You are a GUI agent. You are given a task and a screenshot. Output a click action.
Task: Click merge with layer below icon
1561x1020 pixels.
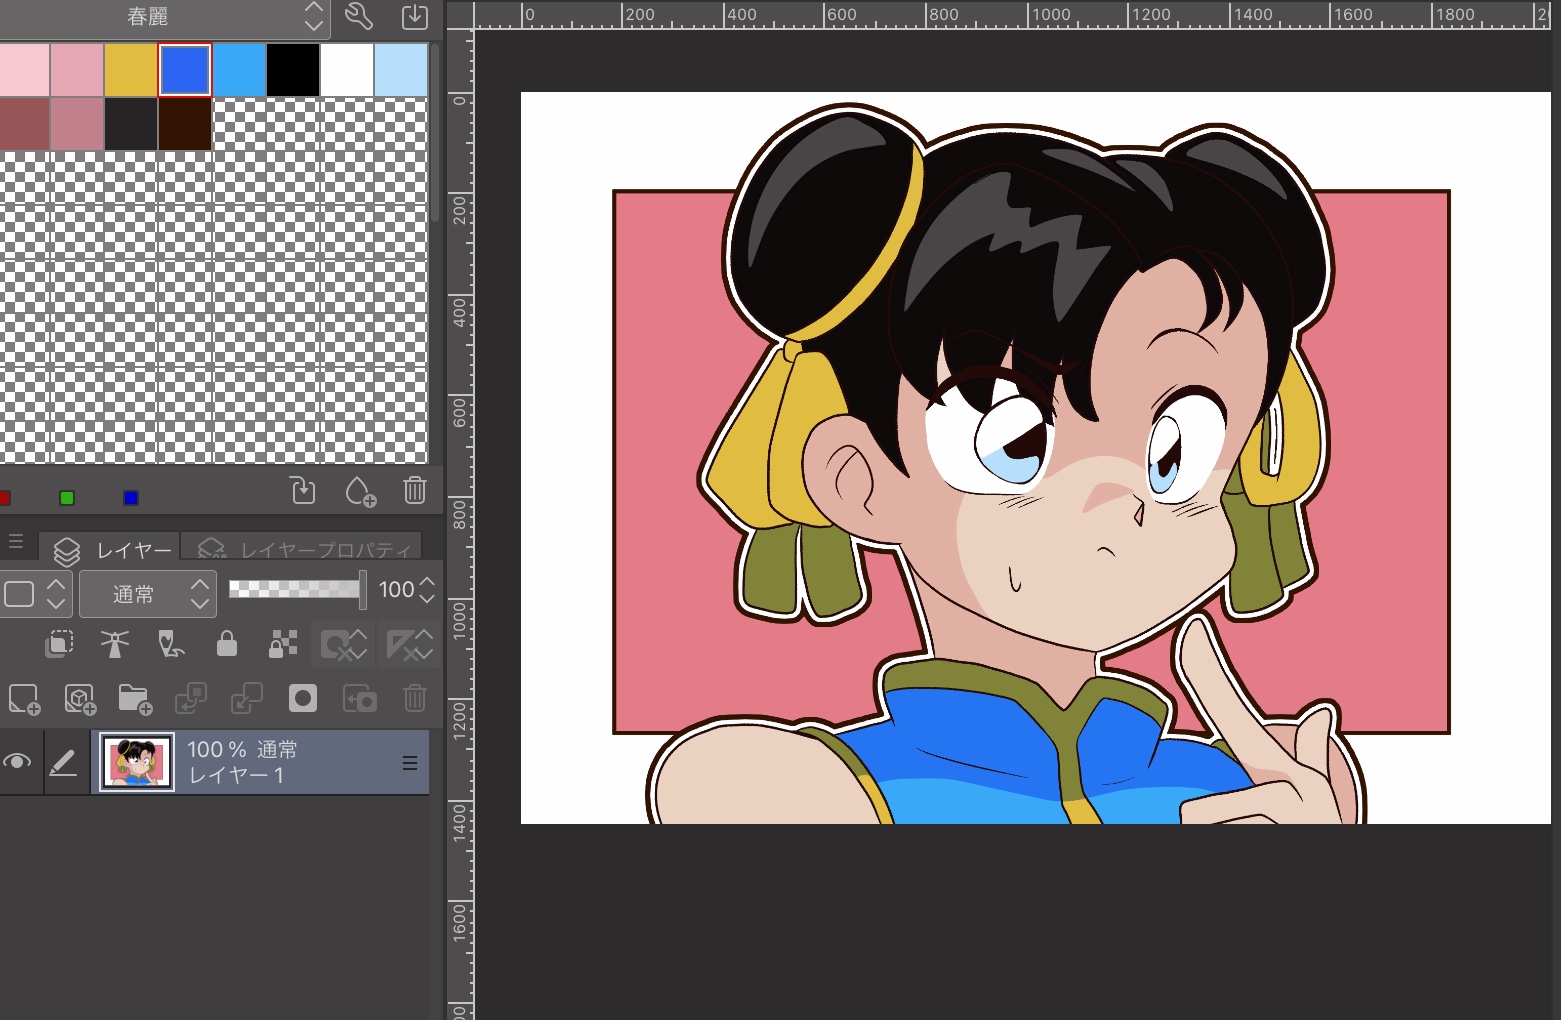247,698
